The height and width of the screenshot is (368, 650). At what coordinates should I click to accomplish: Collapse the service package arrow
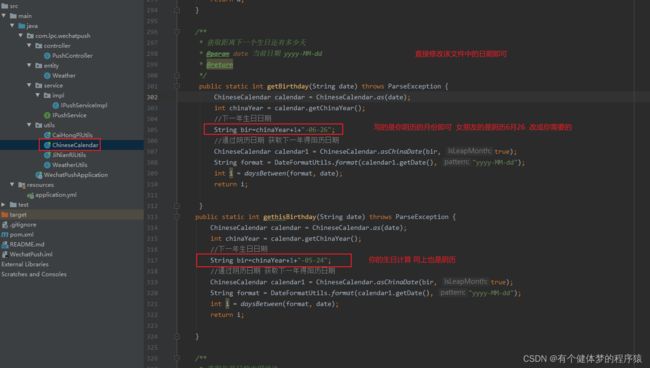point(29,85)
